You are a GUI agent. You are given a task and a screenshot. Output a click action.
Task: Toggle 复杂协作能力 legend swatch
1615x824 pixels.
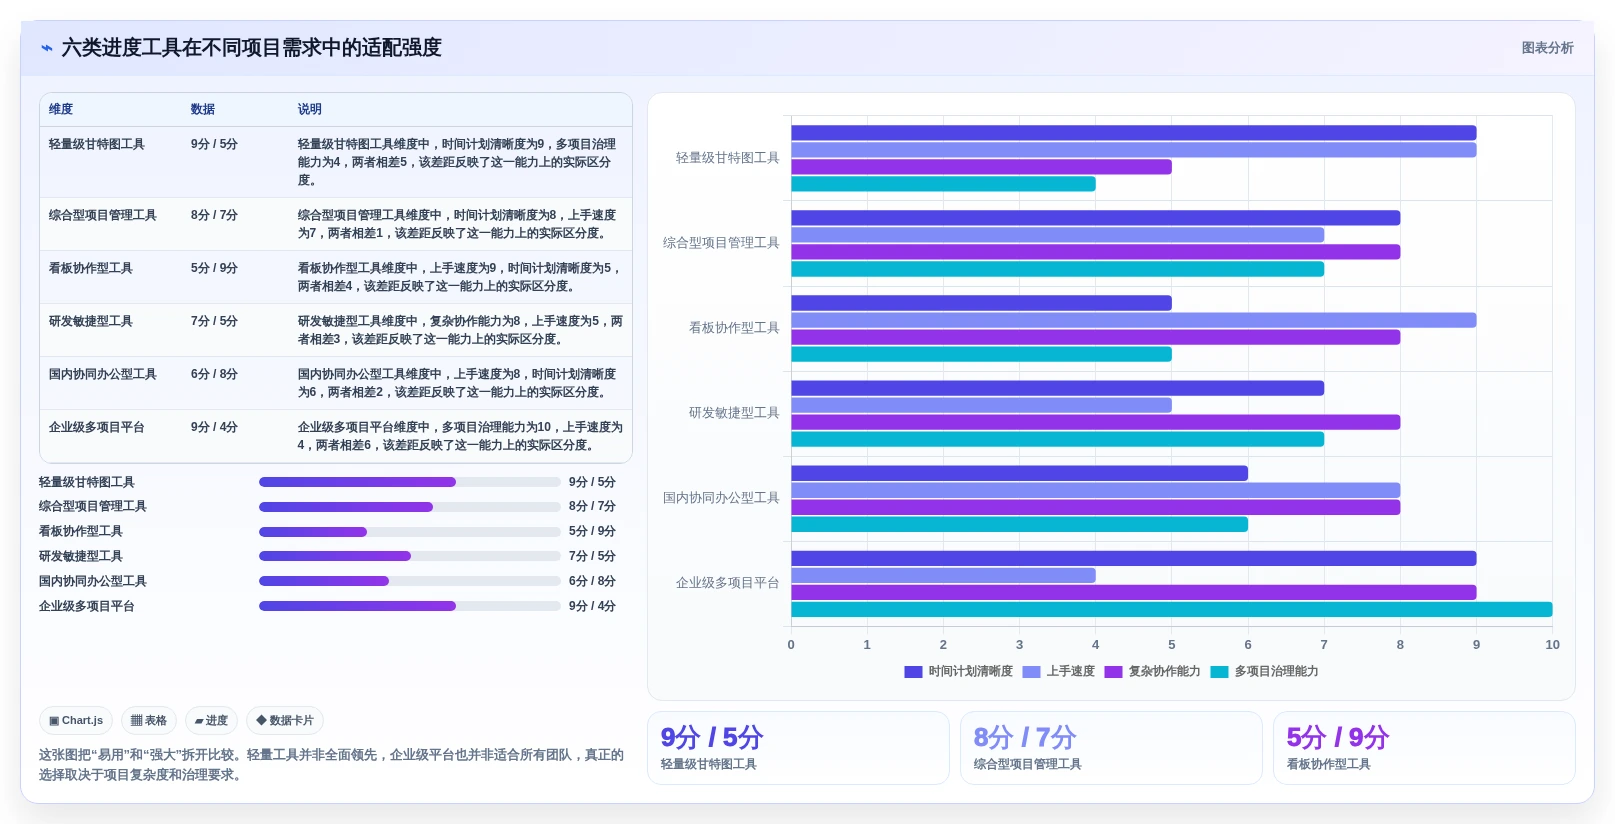pos(1113,672)
